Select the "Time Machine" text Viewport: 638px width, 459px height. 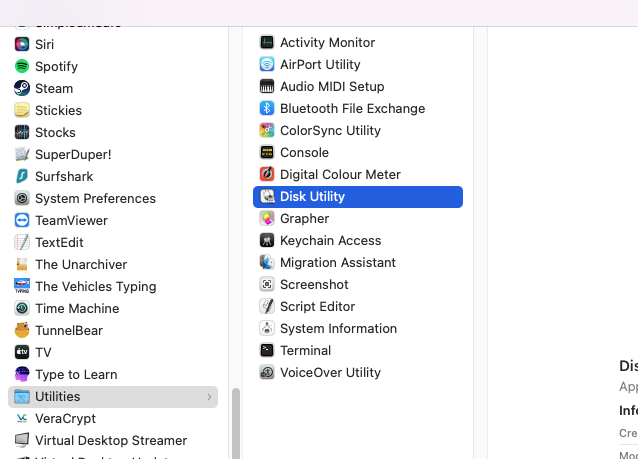click(77, 308)
